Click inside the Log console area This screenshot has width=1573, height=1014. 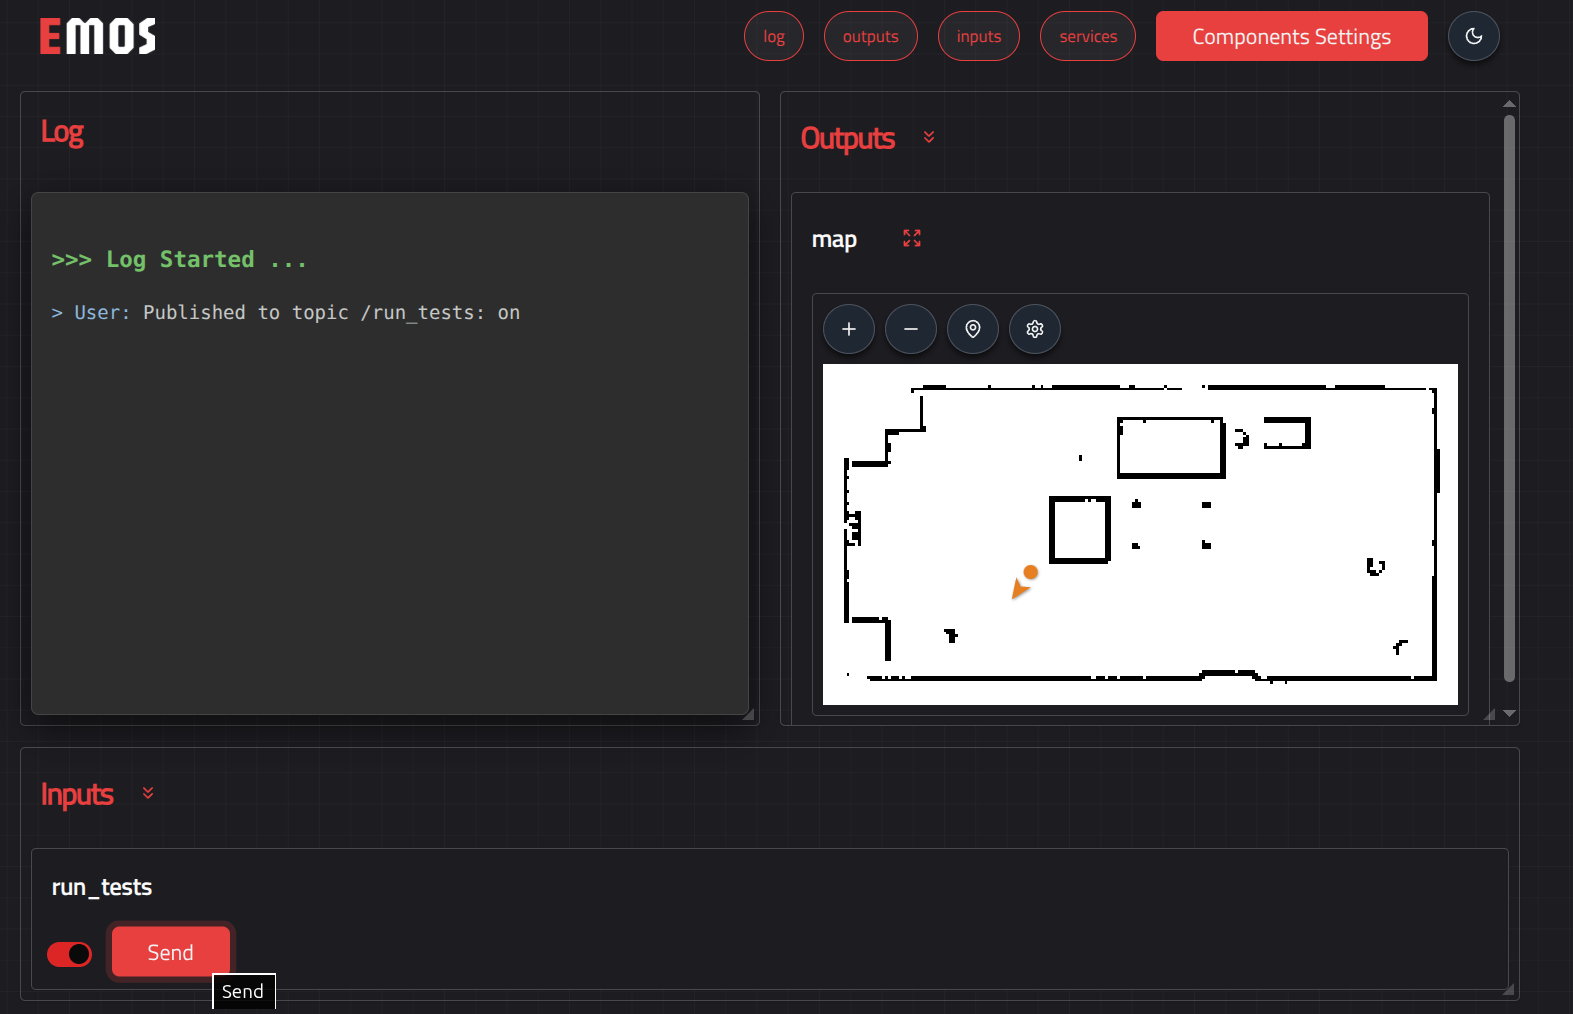pos(390,500)
